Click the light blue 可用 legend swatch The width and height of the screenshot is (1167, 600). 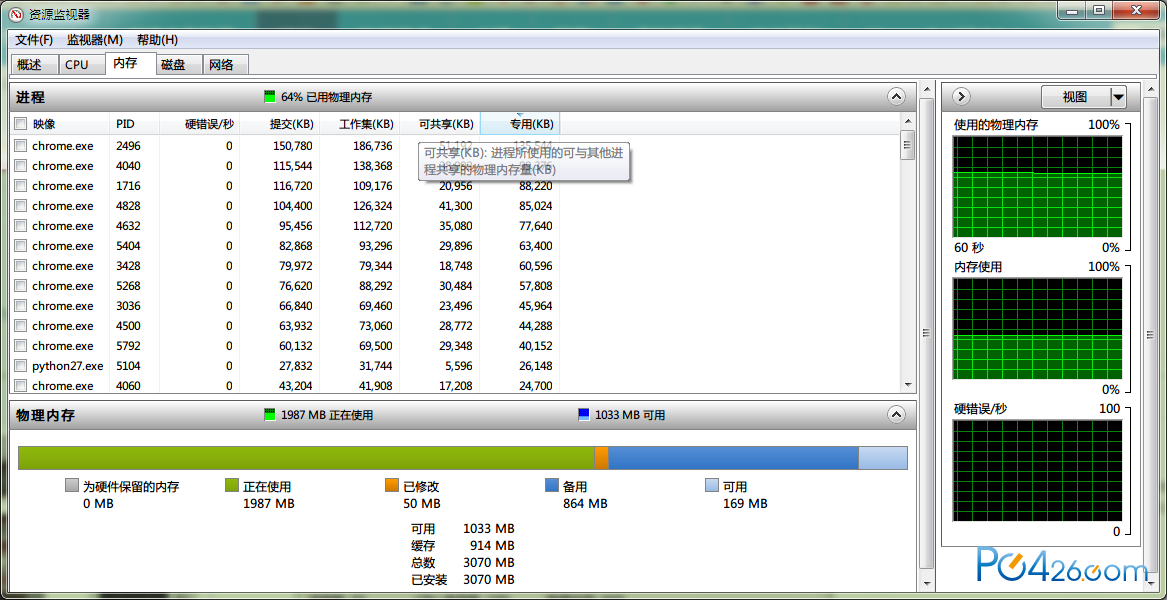[x=712, y=486]
